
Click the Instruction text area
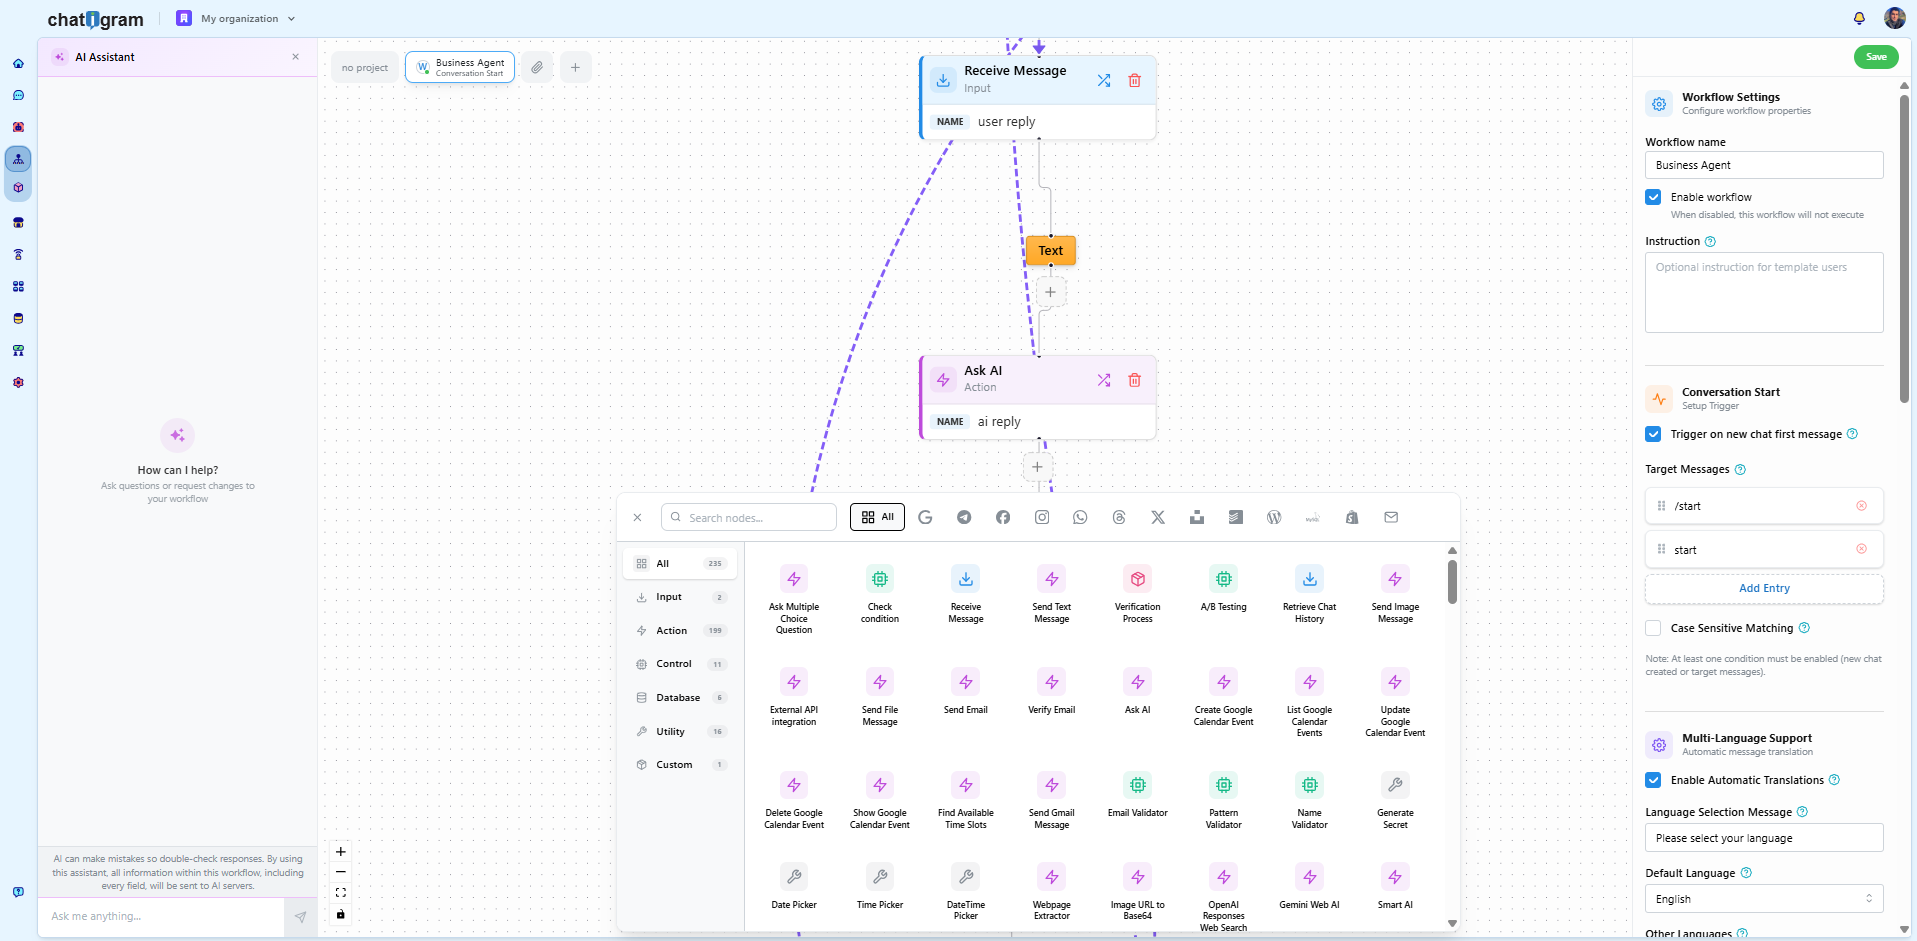click(1764, 292)
